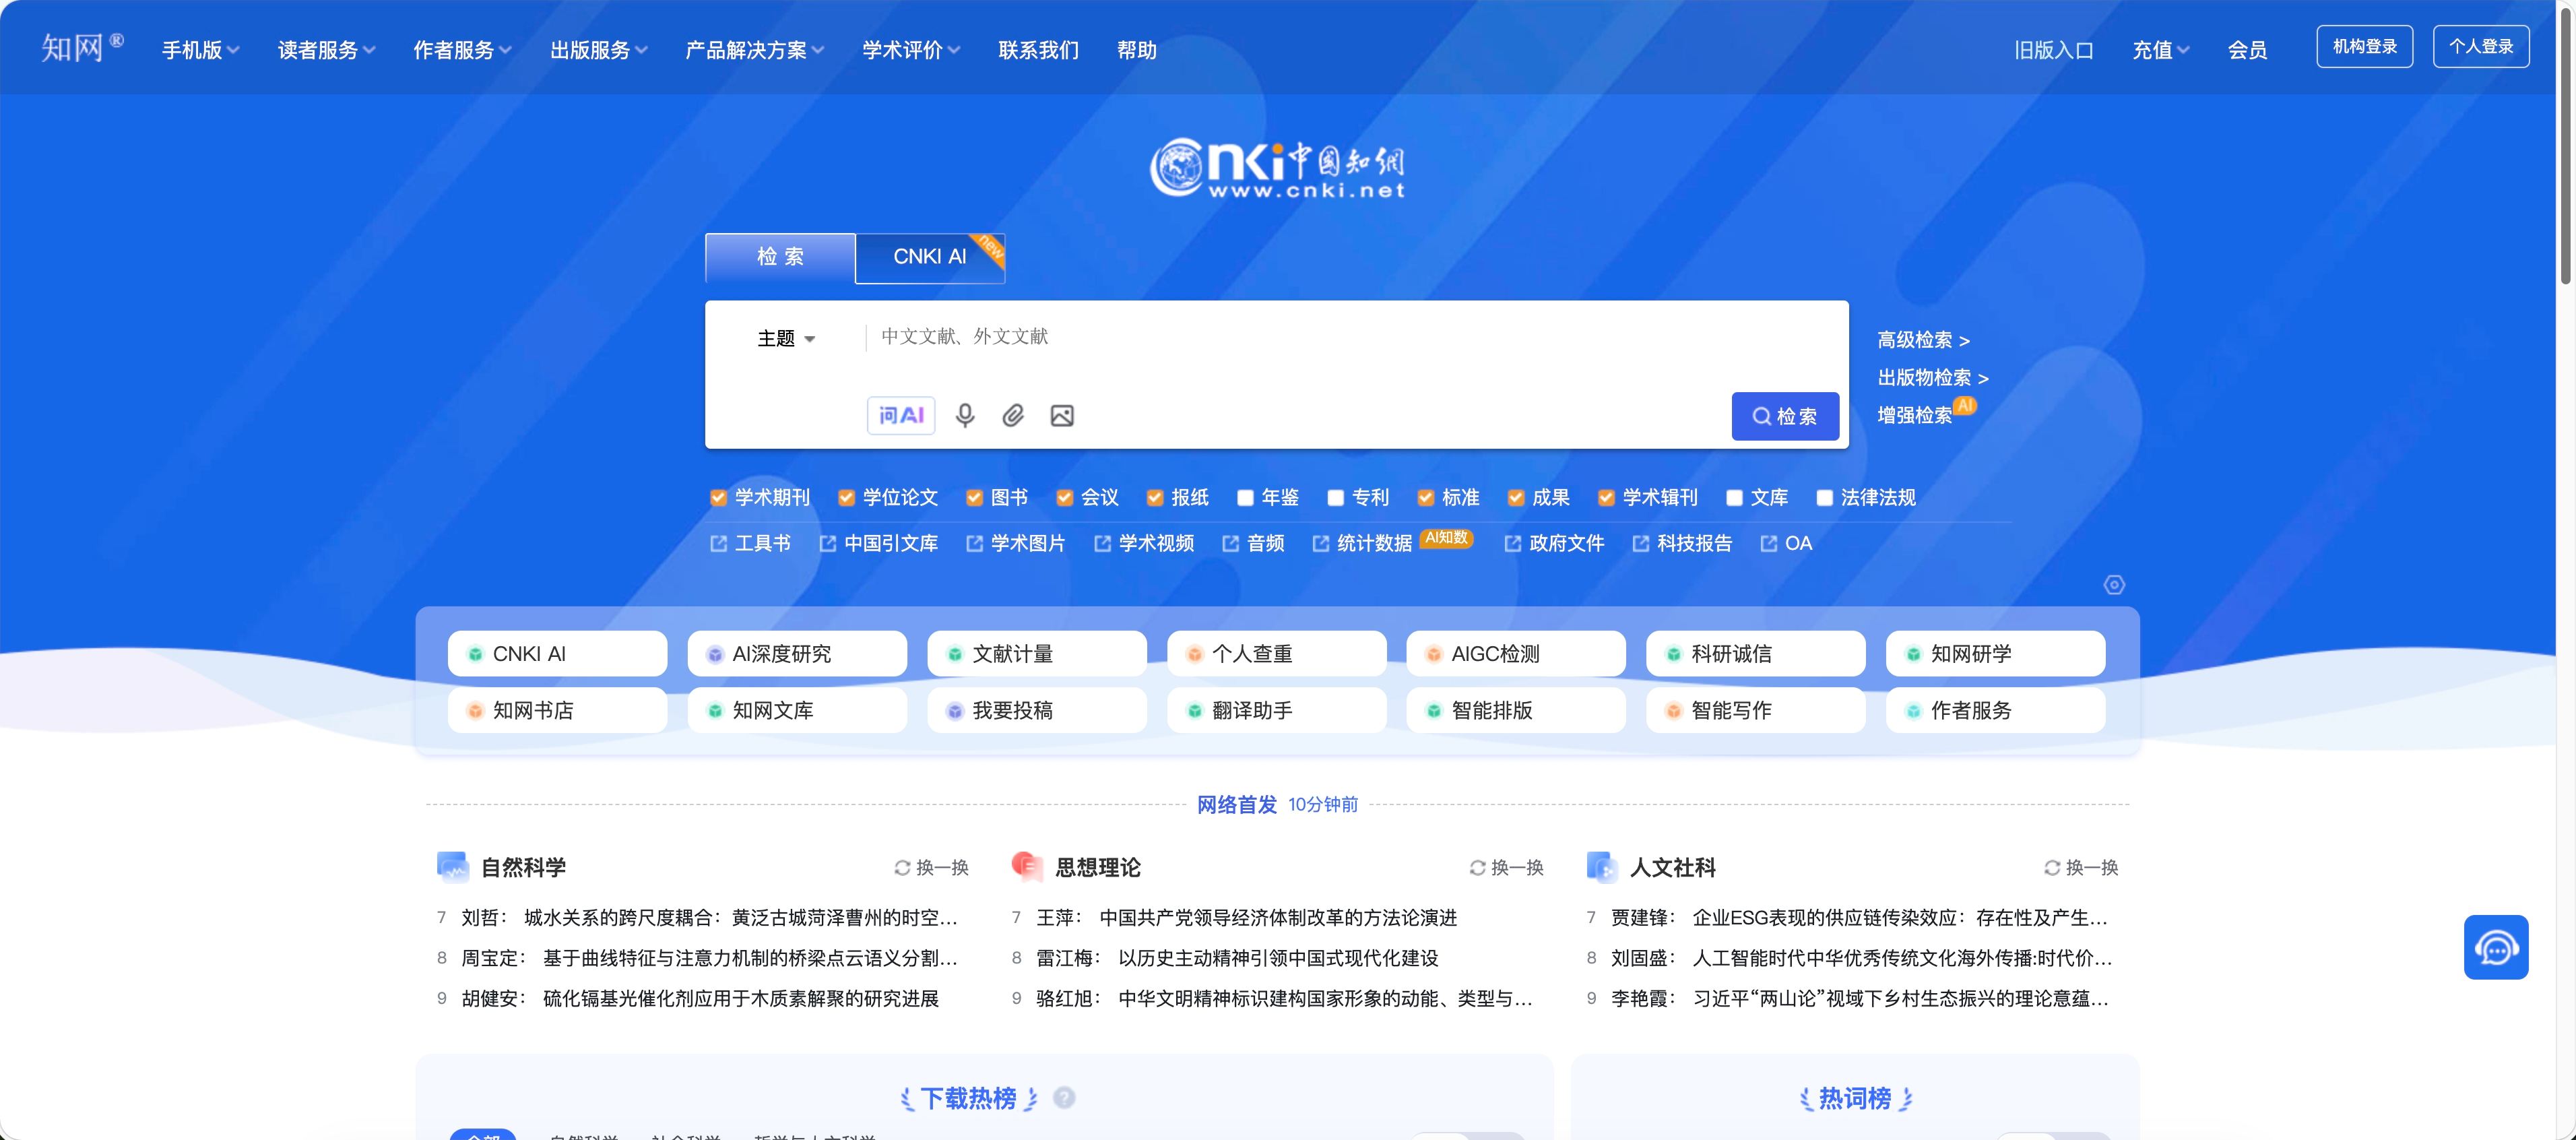
Task: Open the customer service chat icon
Action: [x=2496, y=947]
